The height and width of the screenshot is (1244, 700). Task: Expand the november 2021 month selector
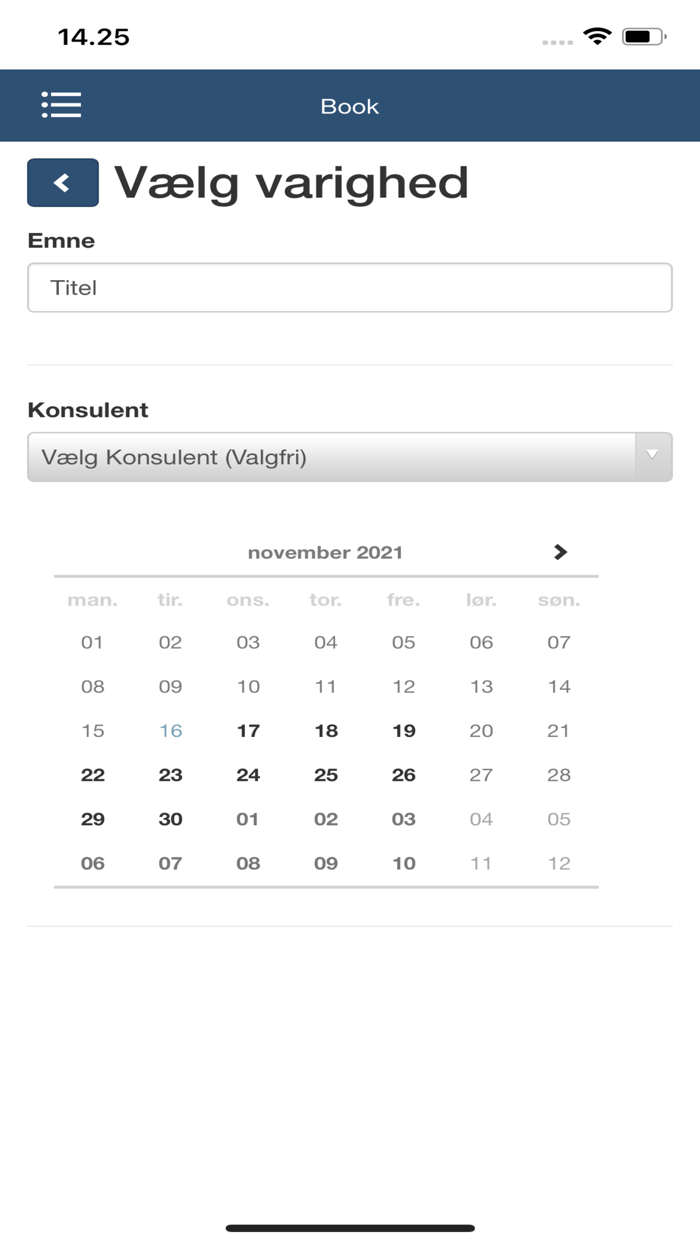point(326,552)
